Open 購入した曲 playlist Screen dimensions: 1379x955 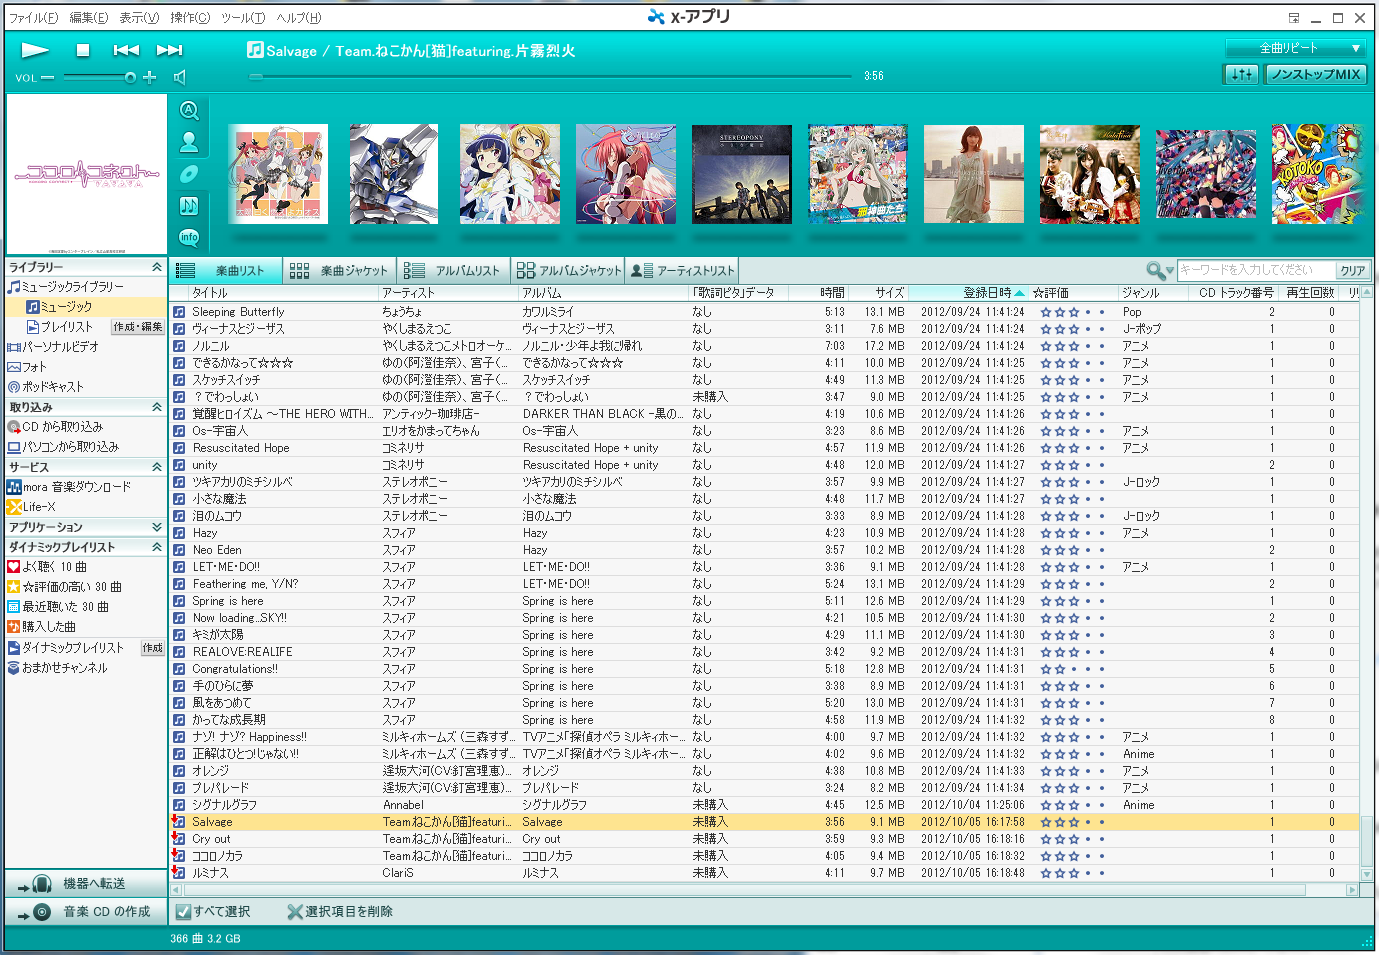click(41, 627)
